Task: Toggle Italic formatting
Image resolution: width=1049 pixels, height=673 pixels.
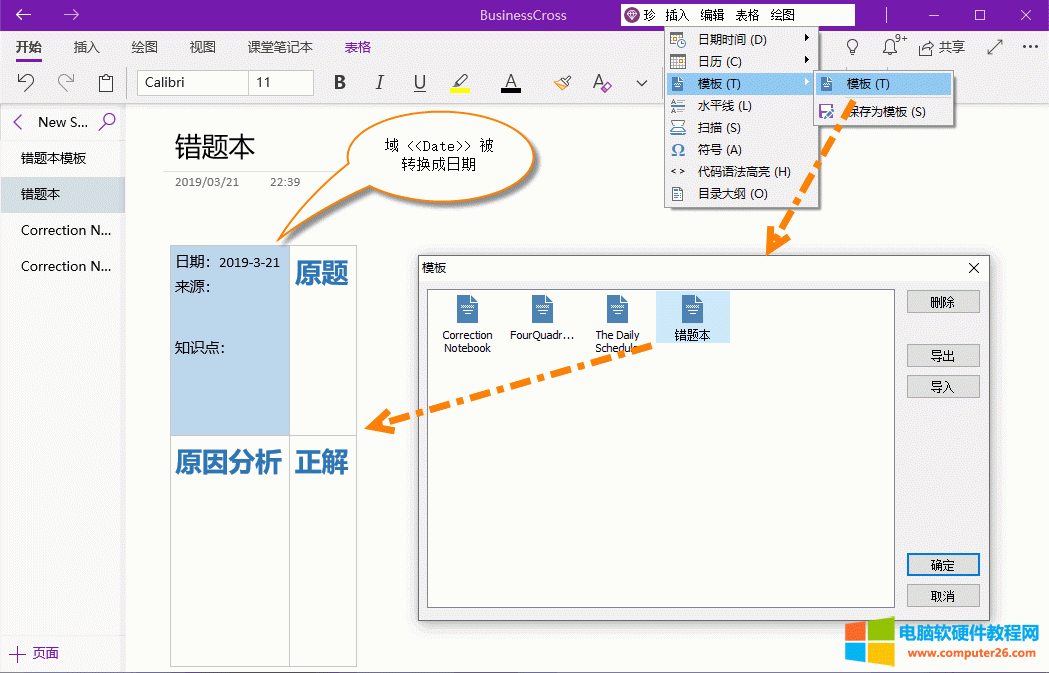Action: point(379,83)
